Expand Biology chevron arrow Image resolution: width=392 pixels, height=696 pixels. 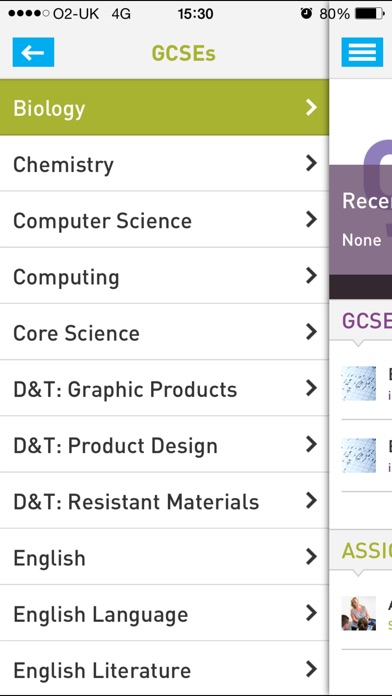[x=312, y=107]
